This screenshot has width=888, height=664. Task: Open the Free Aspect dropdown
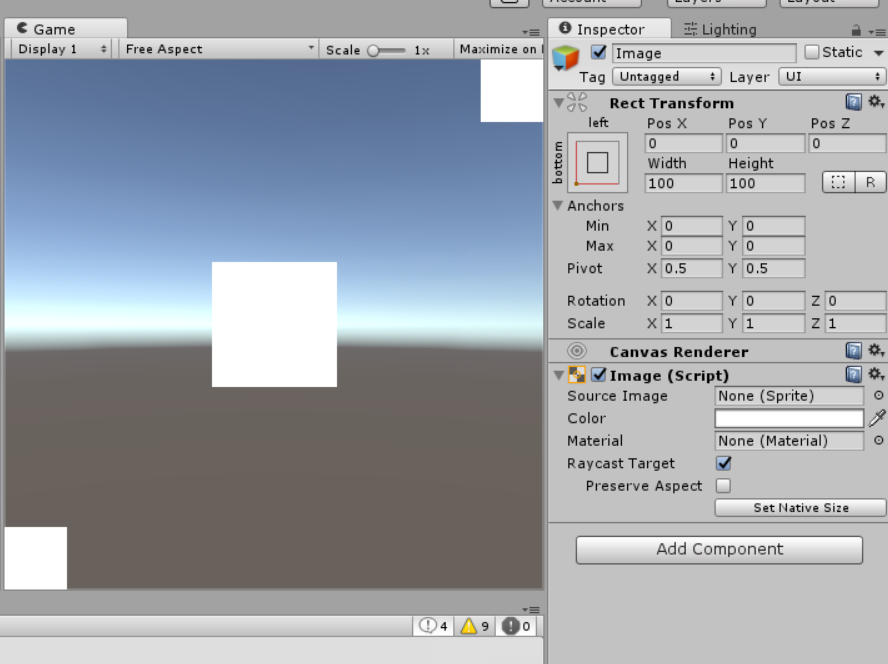[219, 49]
